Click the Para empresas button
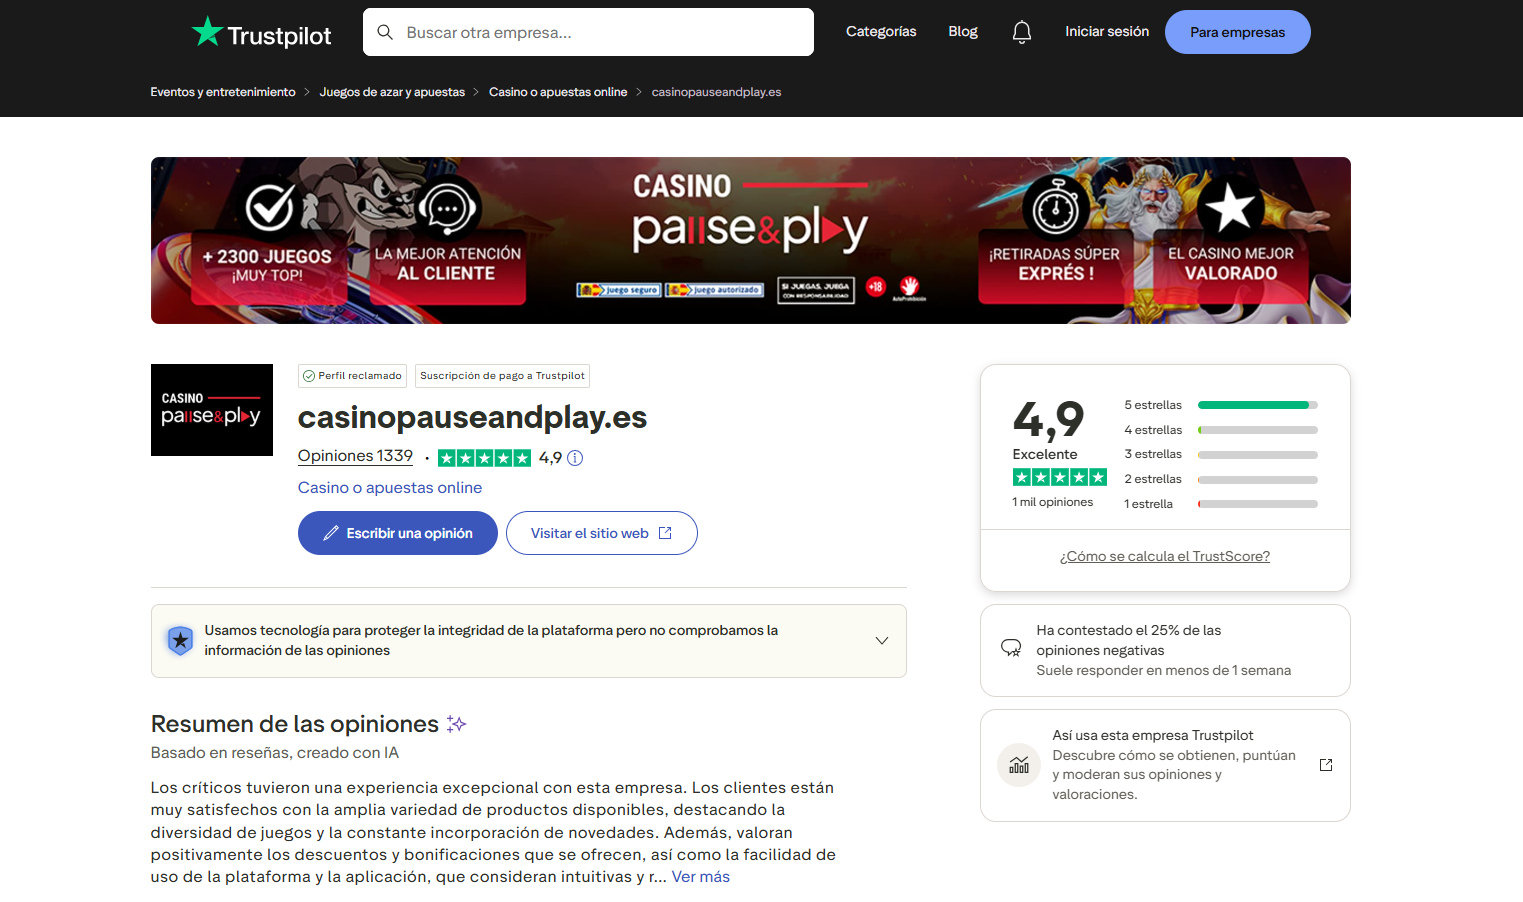1523x902 pixels. tap(1237, 31)
